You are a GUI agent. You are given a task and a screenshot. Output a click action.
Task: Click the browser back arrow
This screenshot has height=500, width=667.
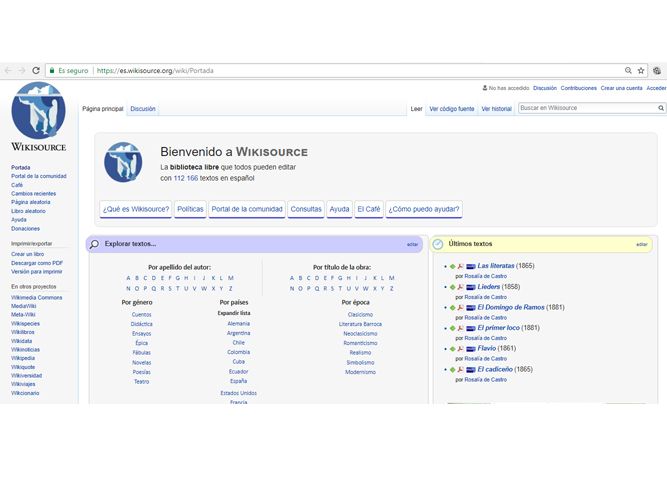[x=8, y=71]
